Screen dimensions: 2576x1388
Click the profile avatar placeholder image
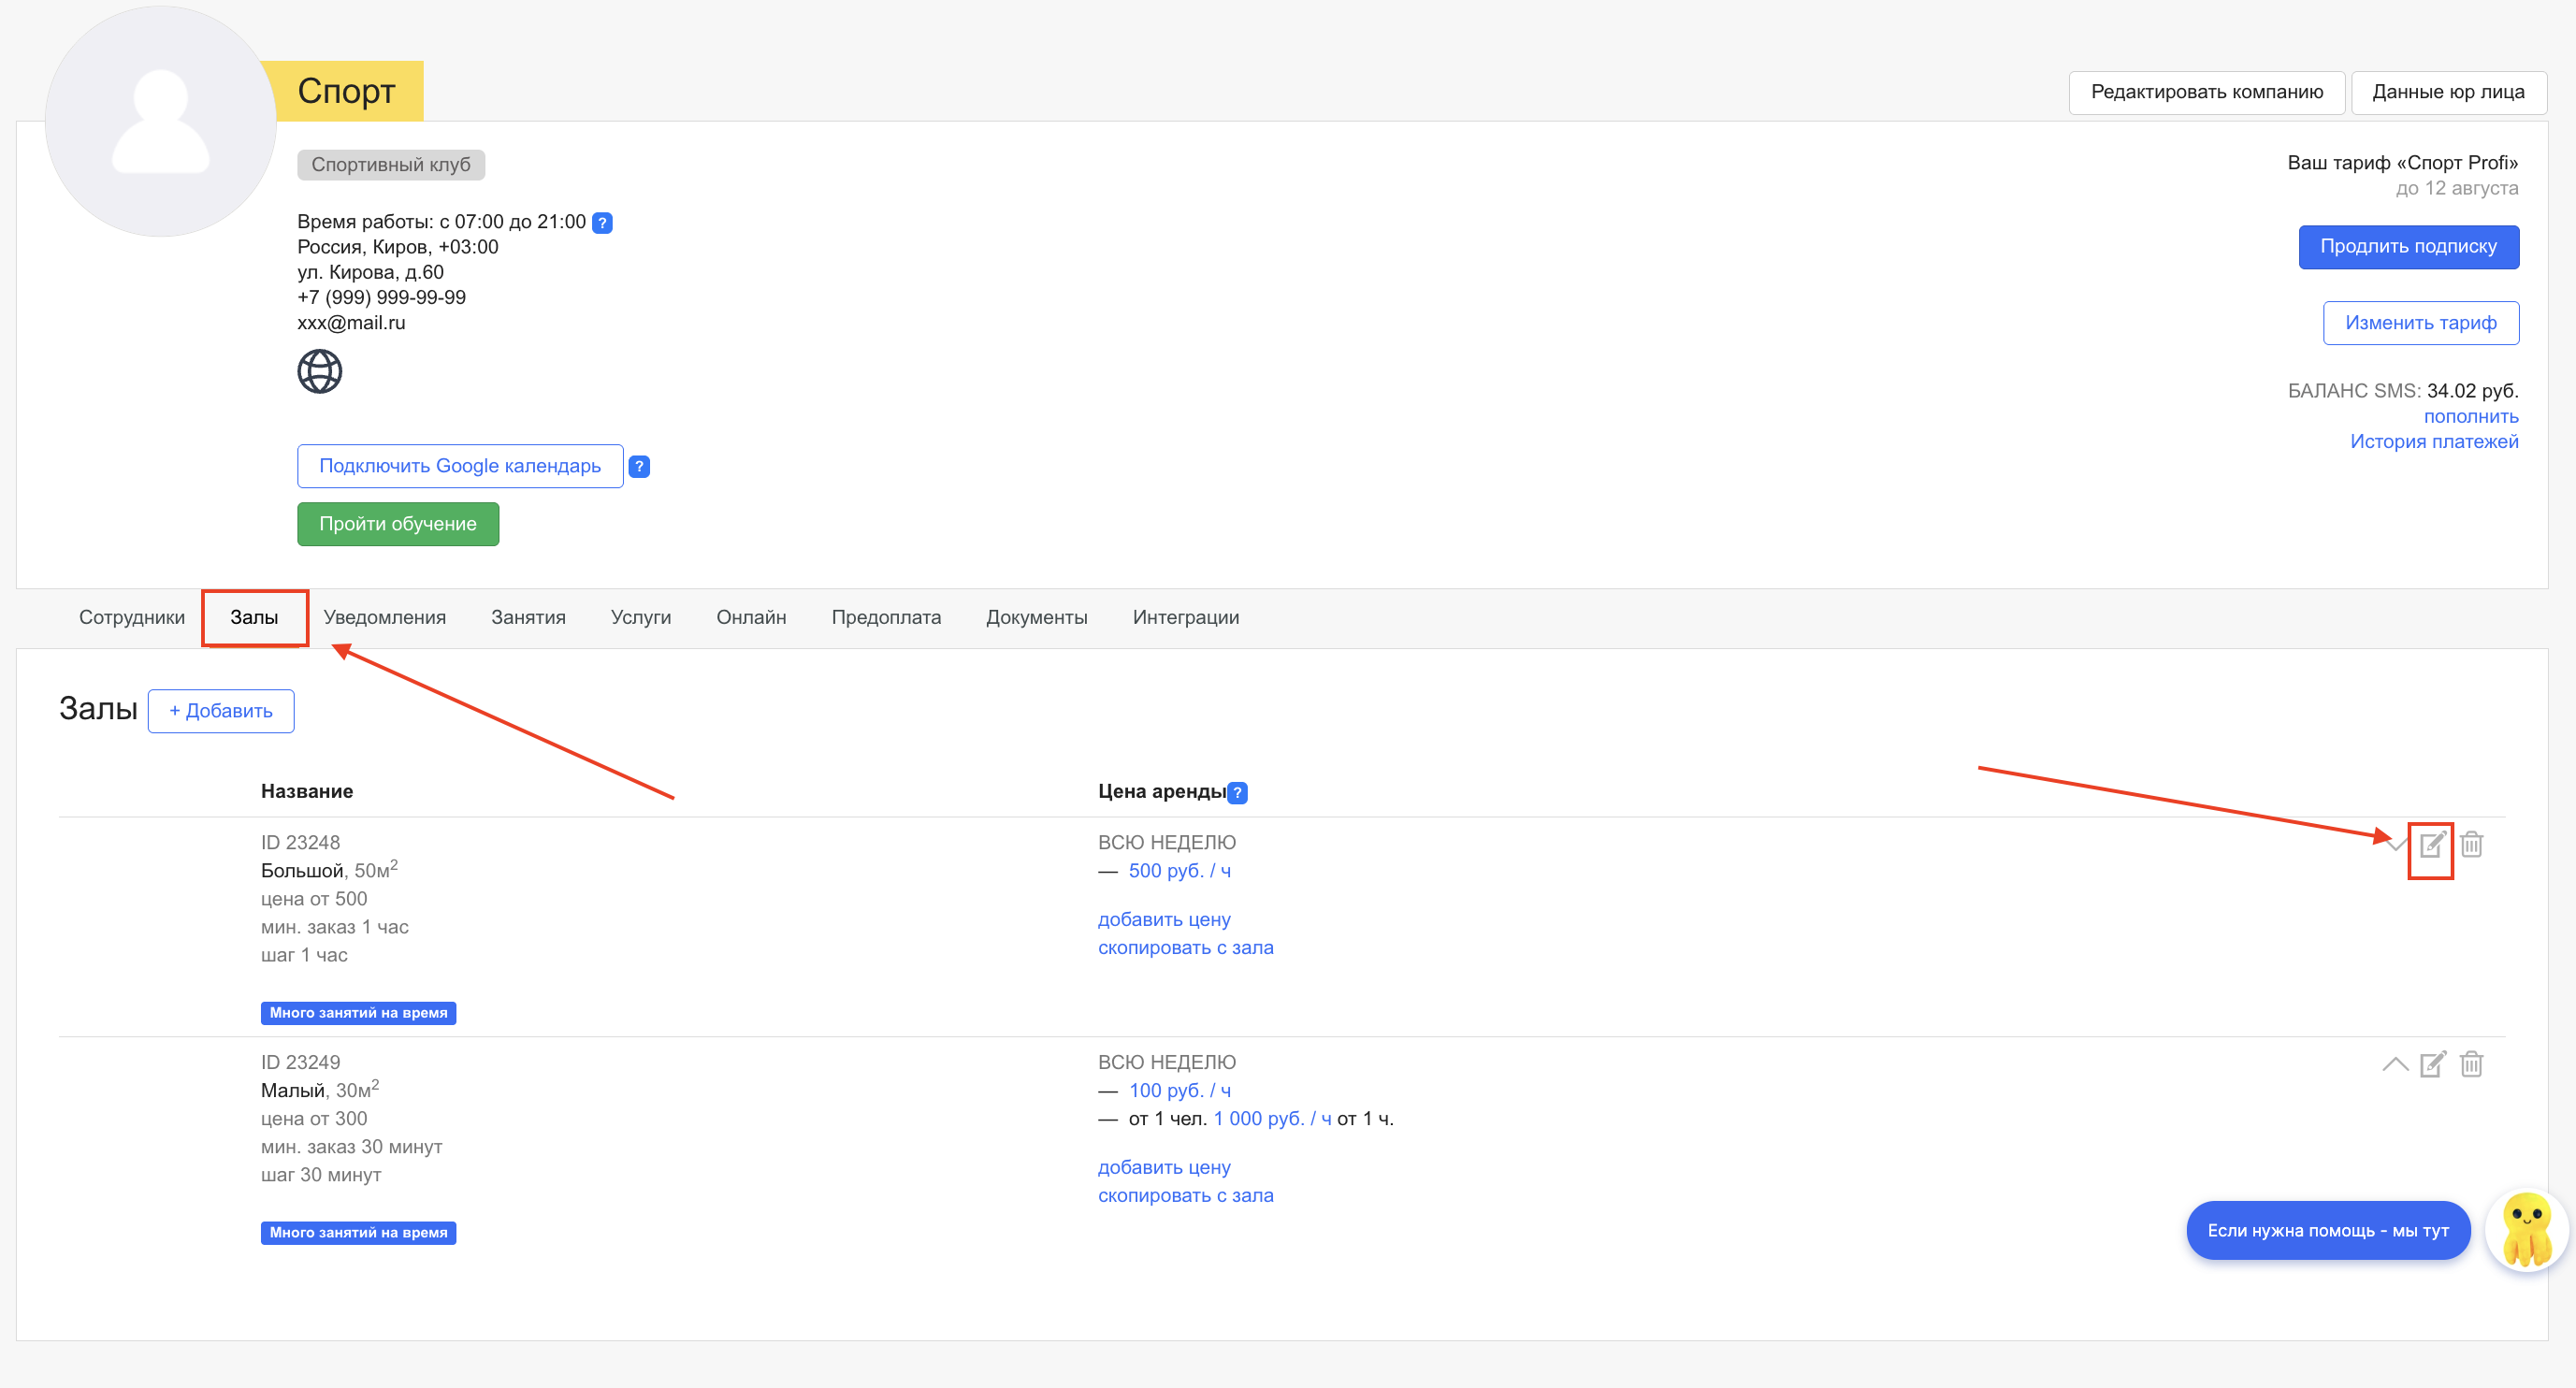click(161, 122)
